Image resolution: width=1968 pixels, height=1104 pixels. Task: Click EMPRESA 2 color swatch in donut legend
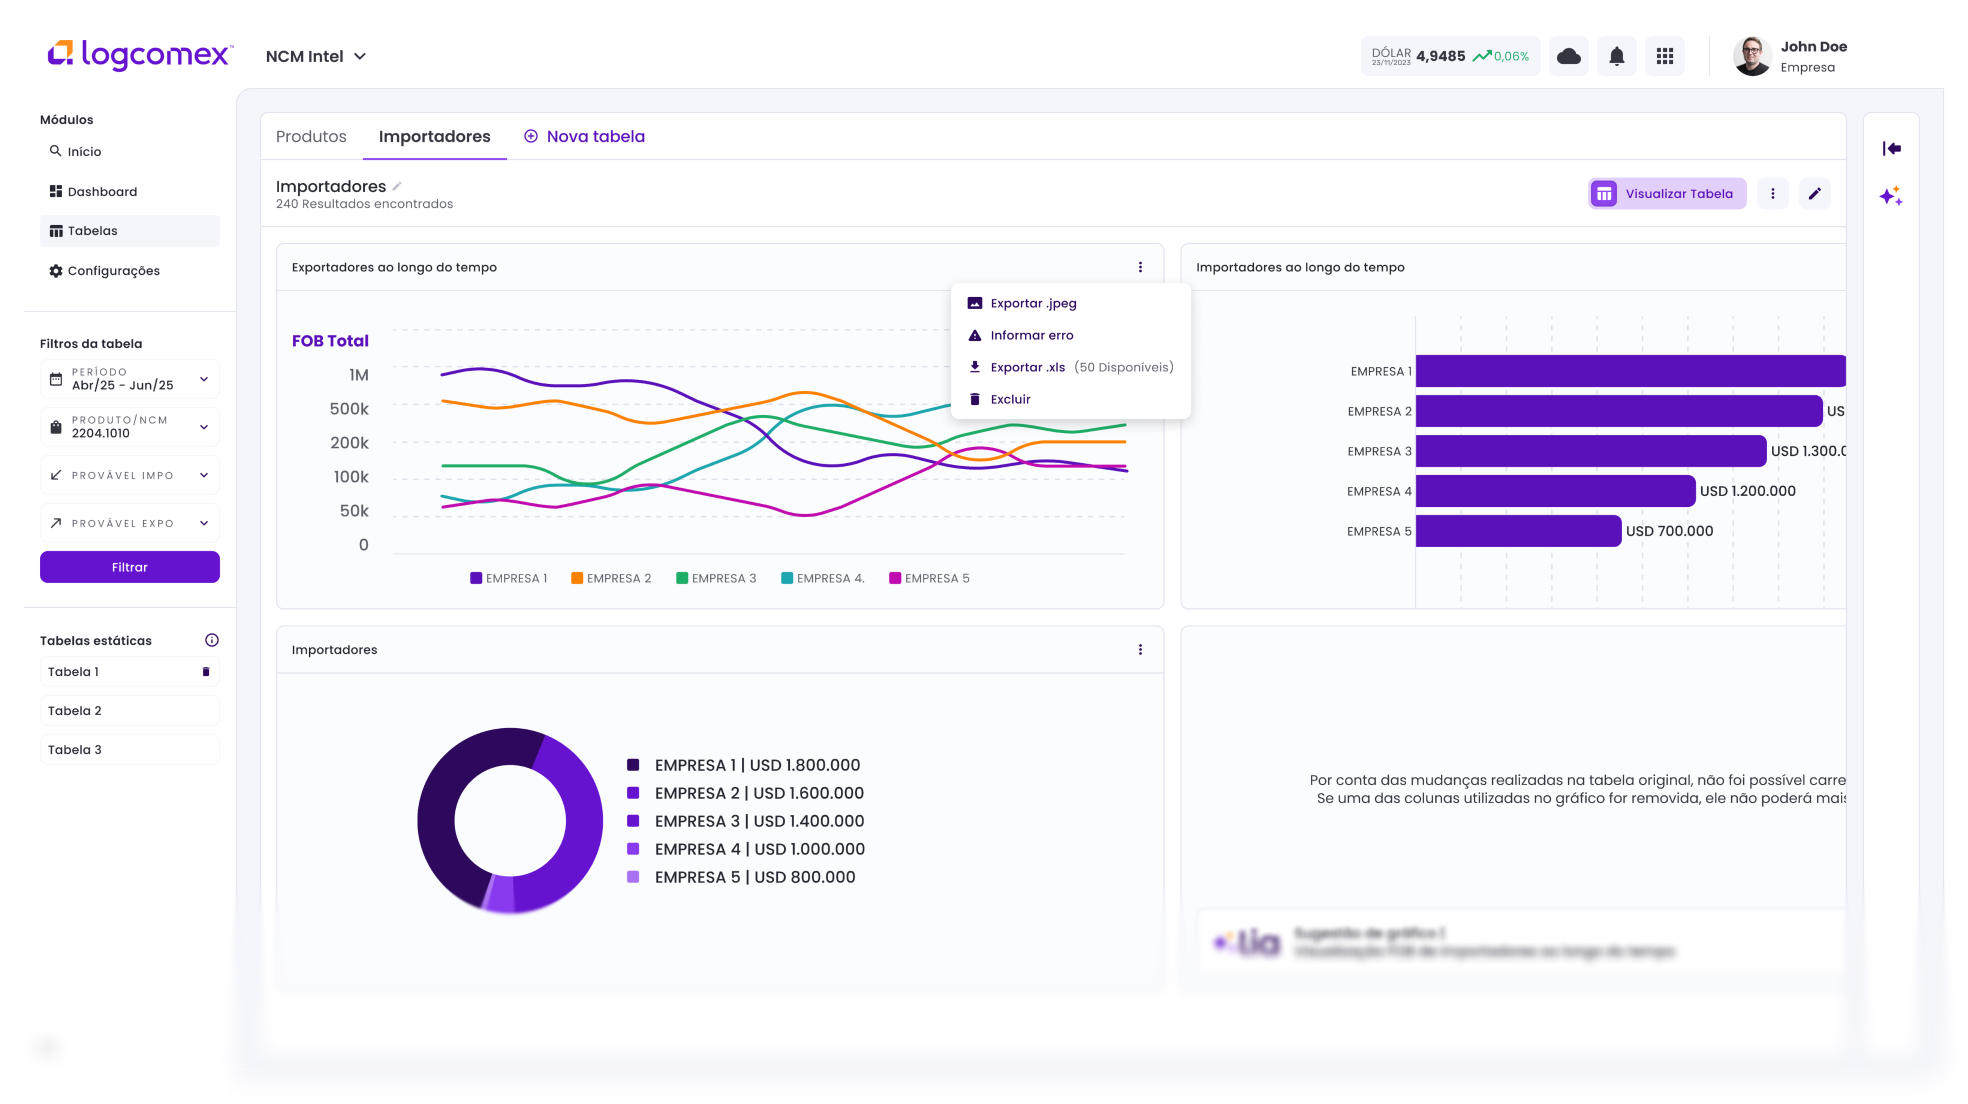click(633, 793)
